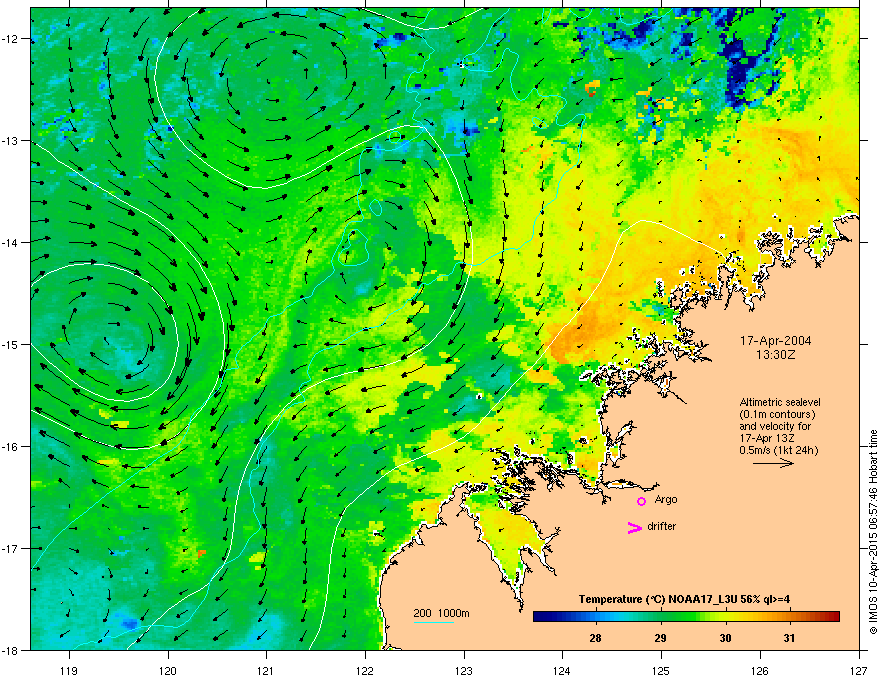
Task: Click the temperature color bar
Action: [x=686, y=617]
